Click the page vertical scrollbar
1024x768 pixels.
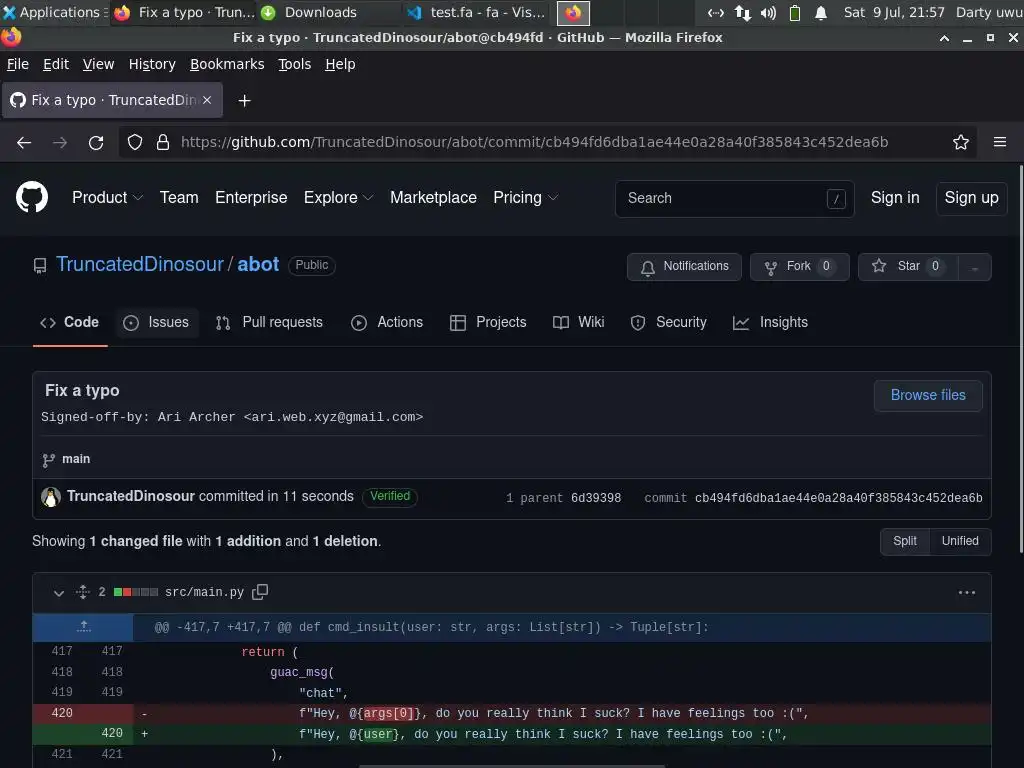pos(1020,359)
